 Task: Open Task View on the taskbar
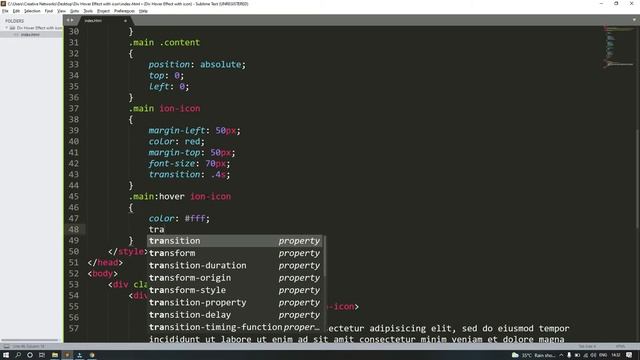point(42,355)
